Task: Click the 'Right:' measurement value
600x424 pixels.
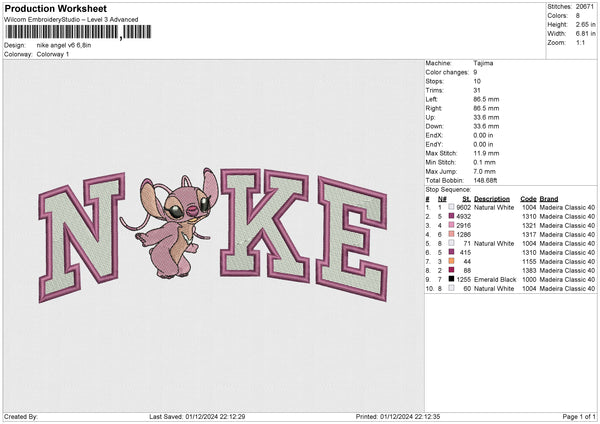Action: (486, 108)
